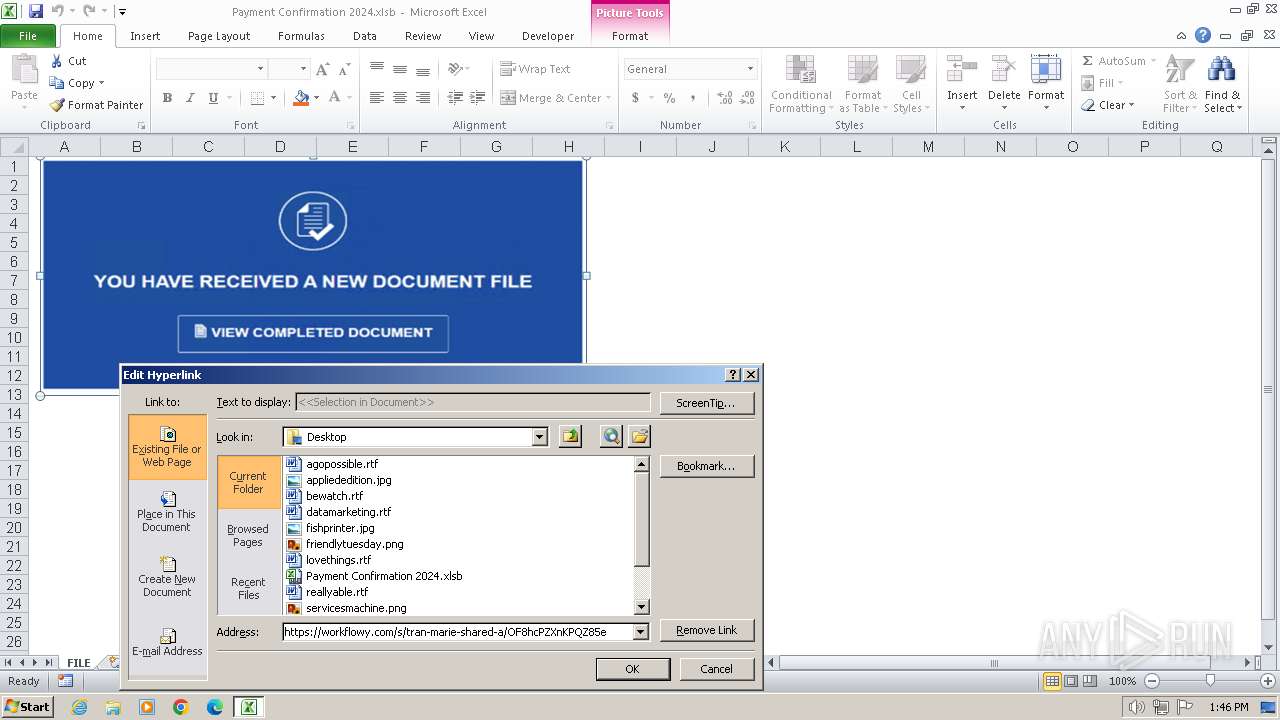The image size is (1280, 720).
Task: Expand the Copy dropdown arrow
Action: tap(101, 83)
